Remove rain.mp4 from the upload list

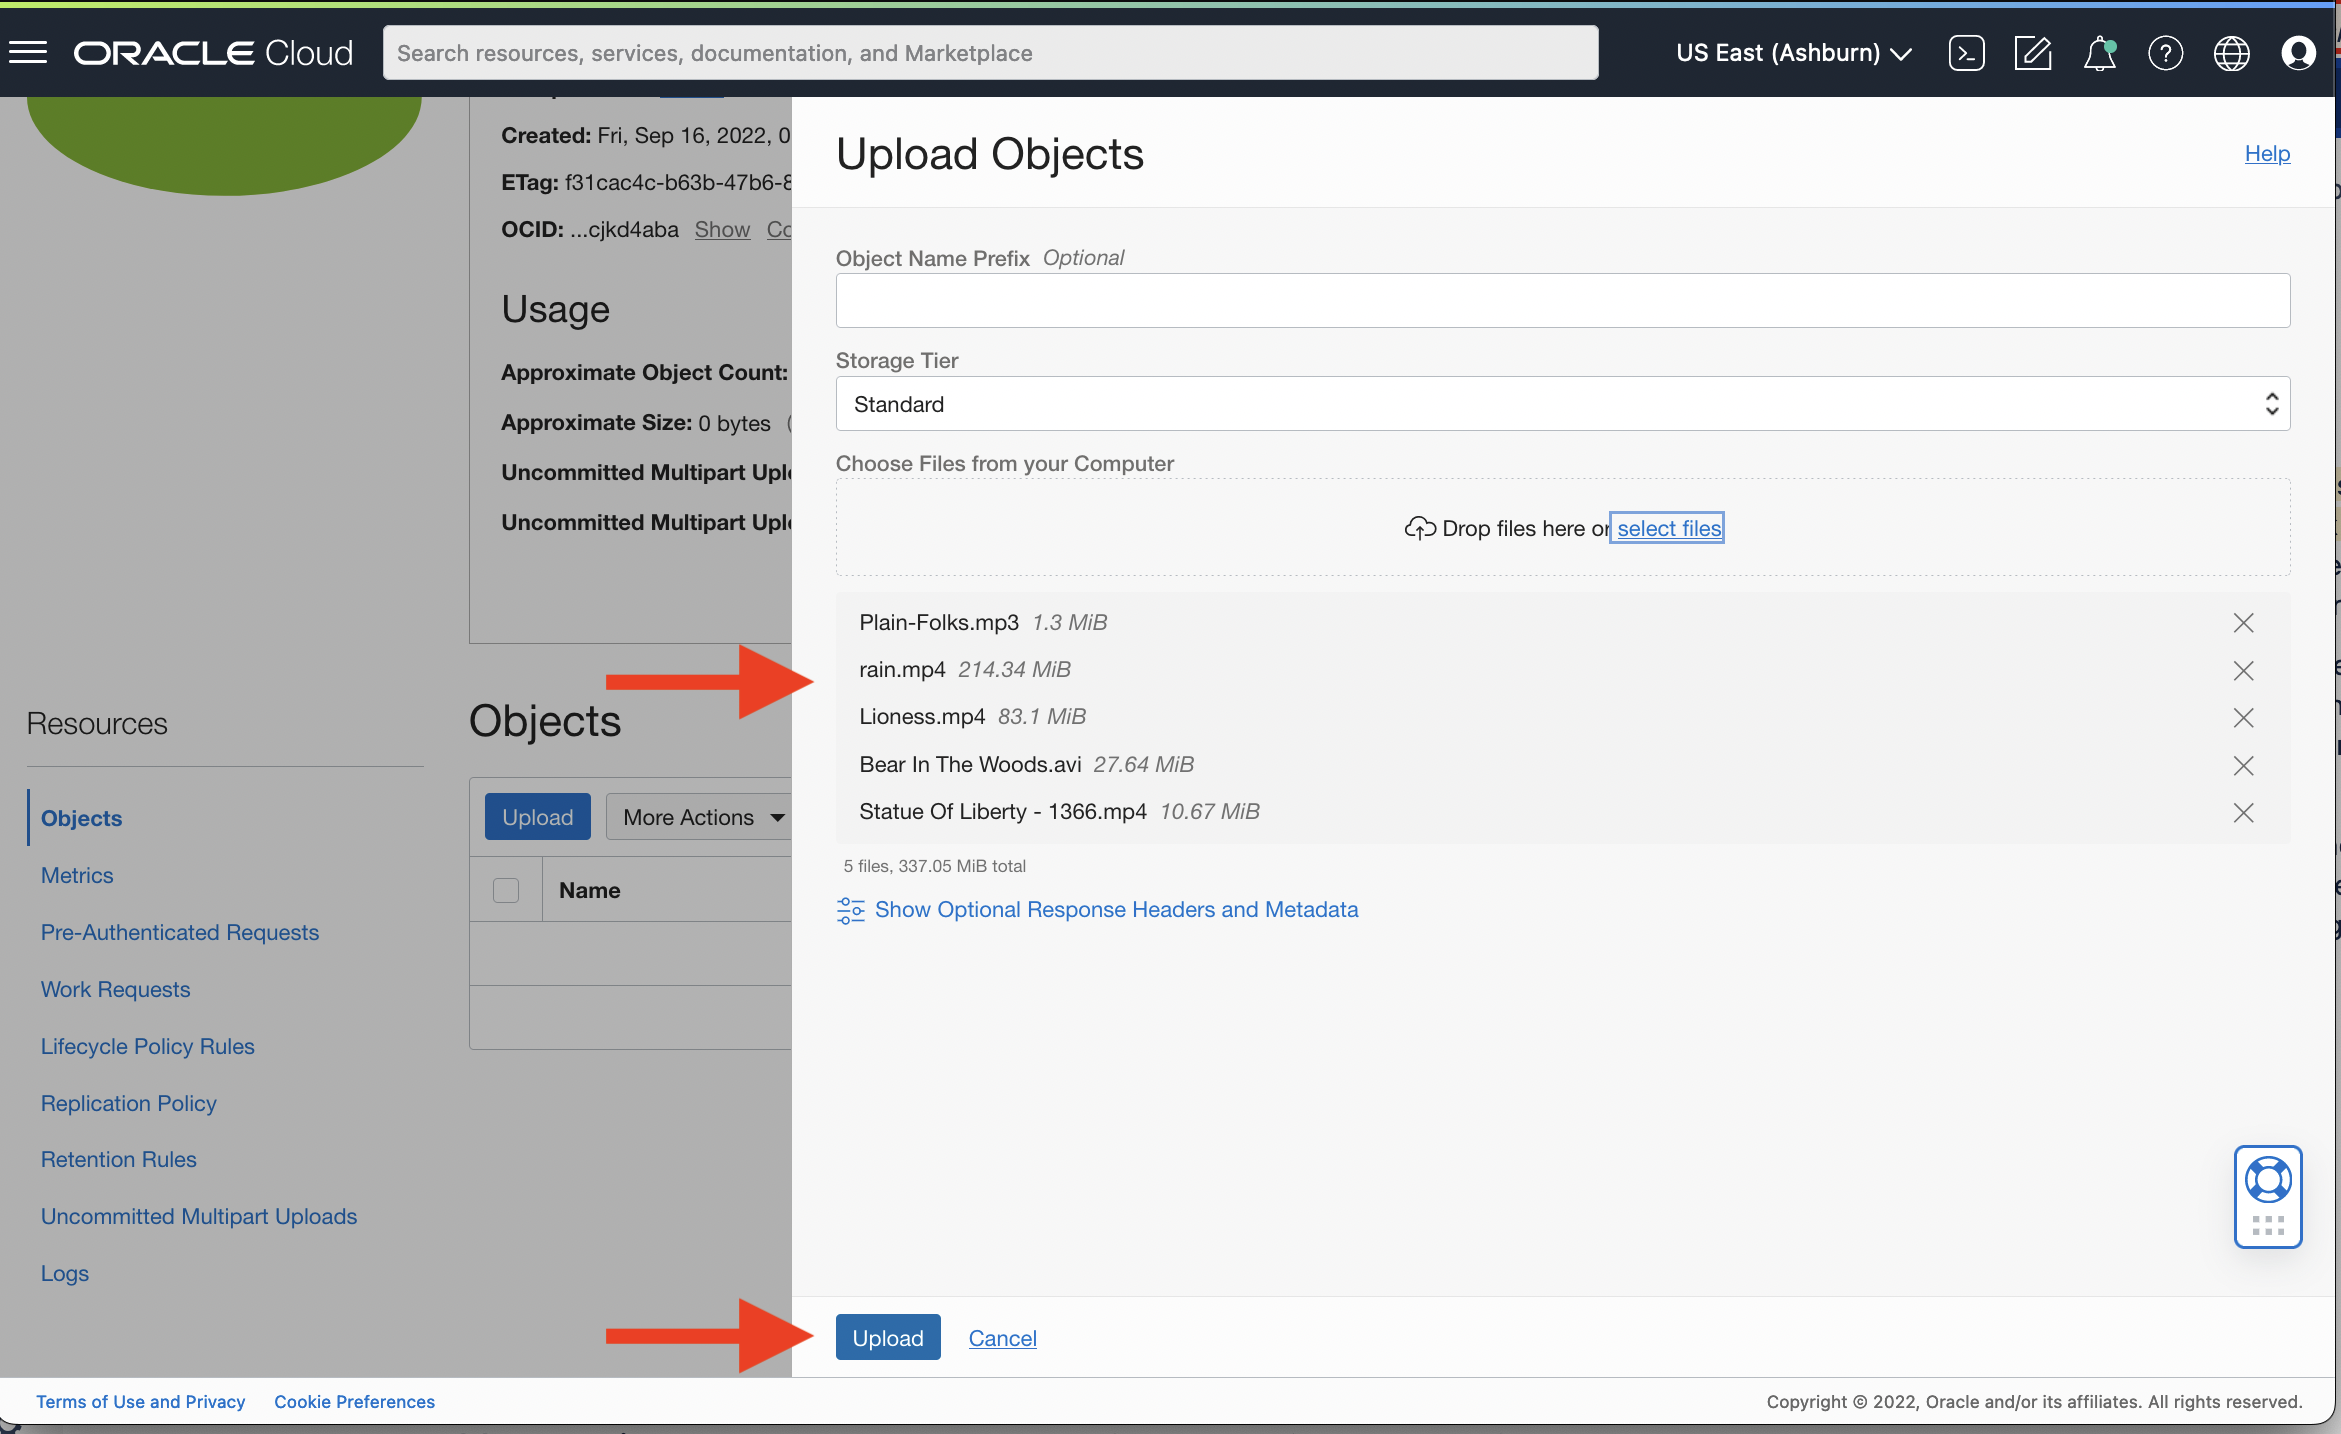pos(2243,670)
